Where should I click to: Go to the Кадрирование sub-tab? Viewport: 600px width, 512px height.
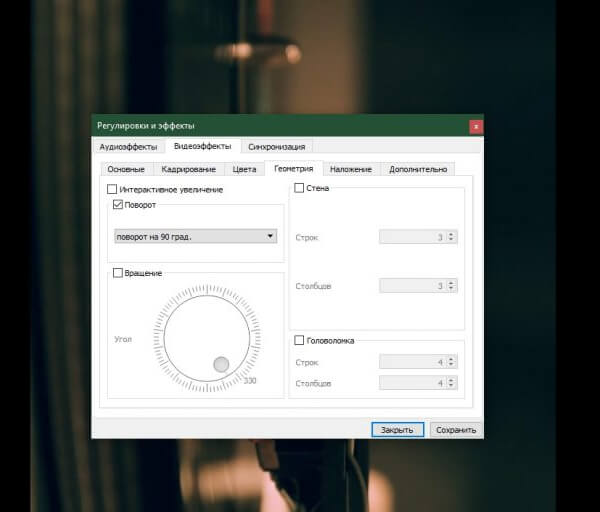pyautogui.click(x=188, y=169)
